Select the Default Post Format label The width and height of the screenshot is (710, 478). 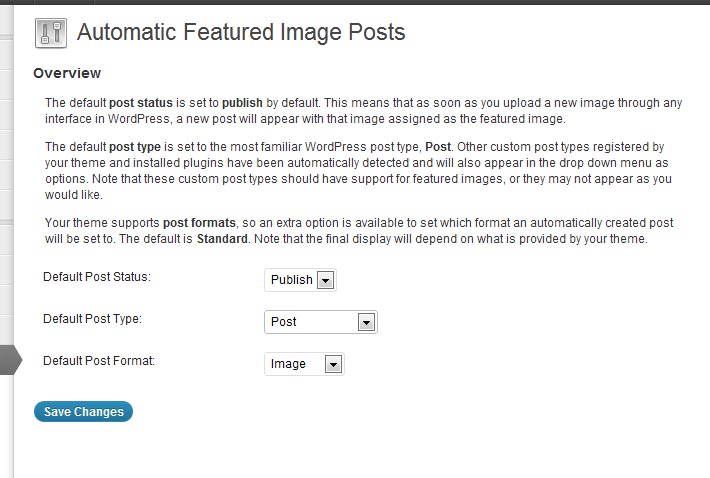[99, 361]
